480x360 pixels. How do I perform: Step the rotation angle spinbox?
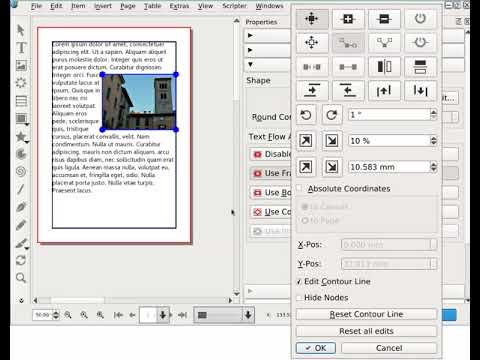[x=433, y=115]
